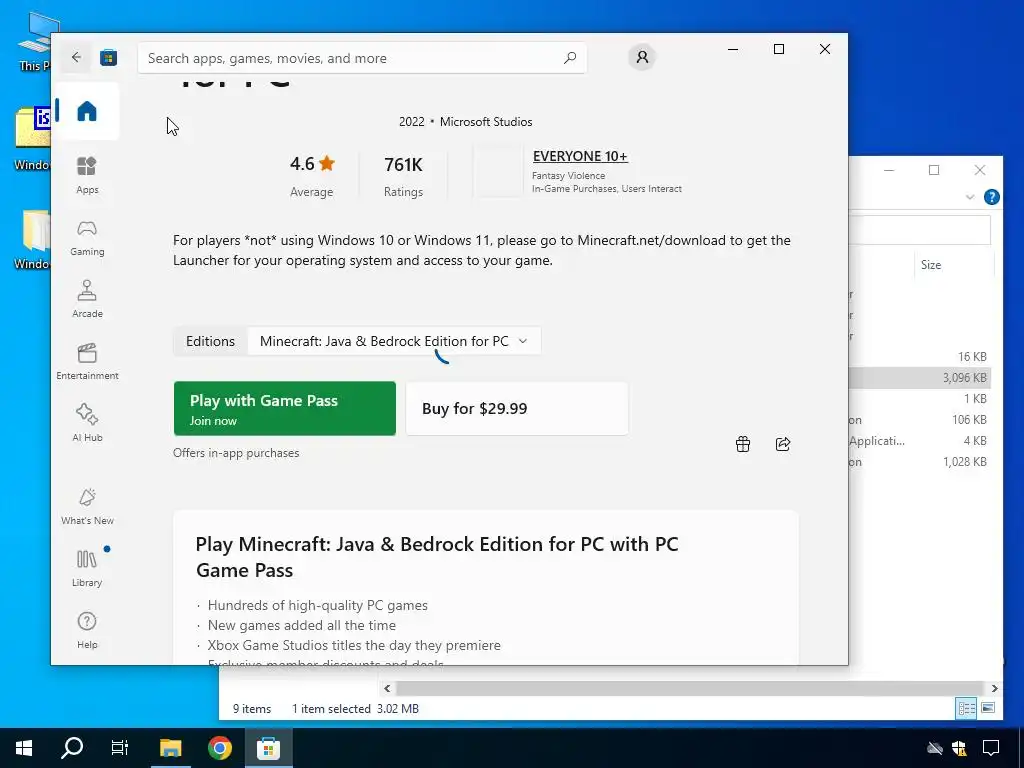Click the '9 items' status text
Image resolution: width=1024 pixels, height=768 pixels.
coord(251,709)
